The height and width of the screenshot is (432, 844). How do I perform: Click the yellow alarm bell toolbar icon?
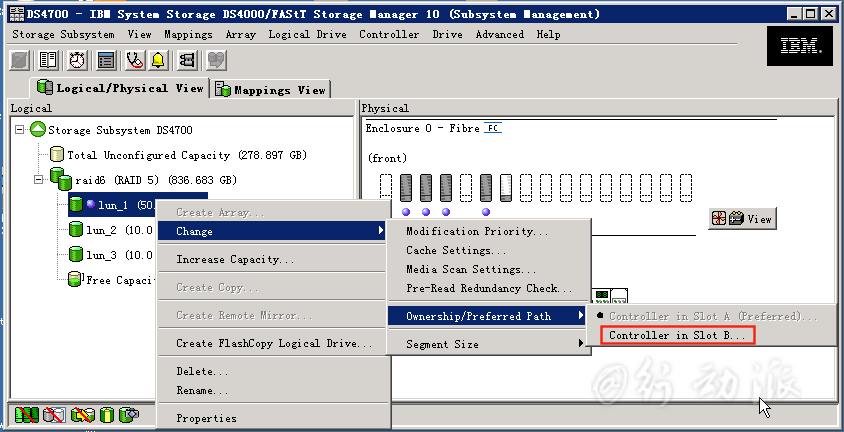pyautogui.click(x=158, y=60)
